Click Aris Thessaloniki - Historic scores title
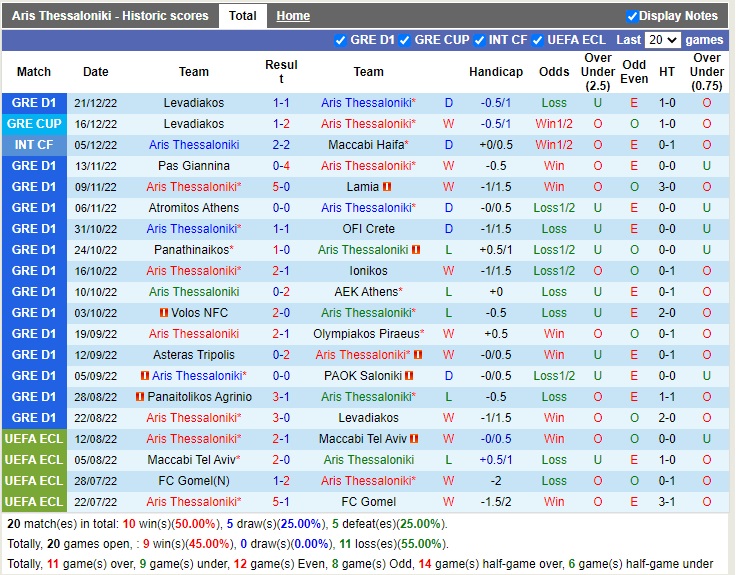 (x=110, y=16)
